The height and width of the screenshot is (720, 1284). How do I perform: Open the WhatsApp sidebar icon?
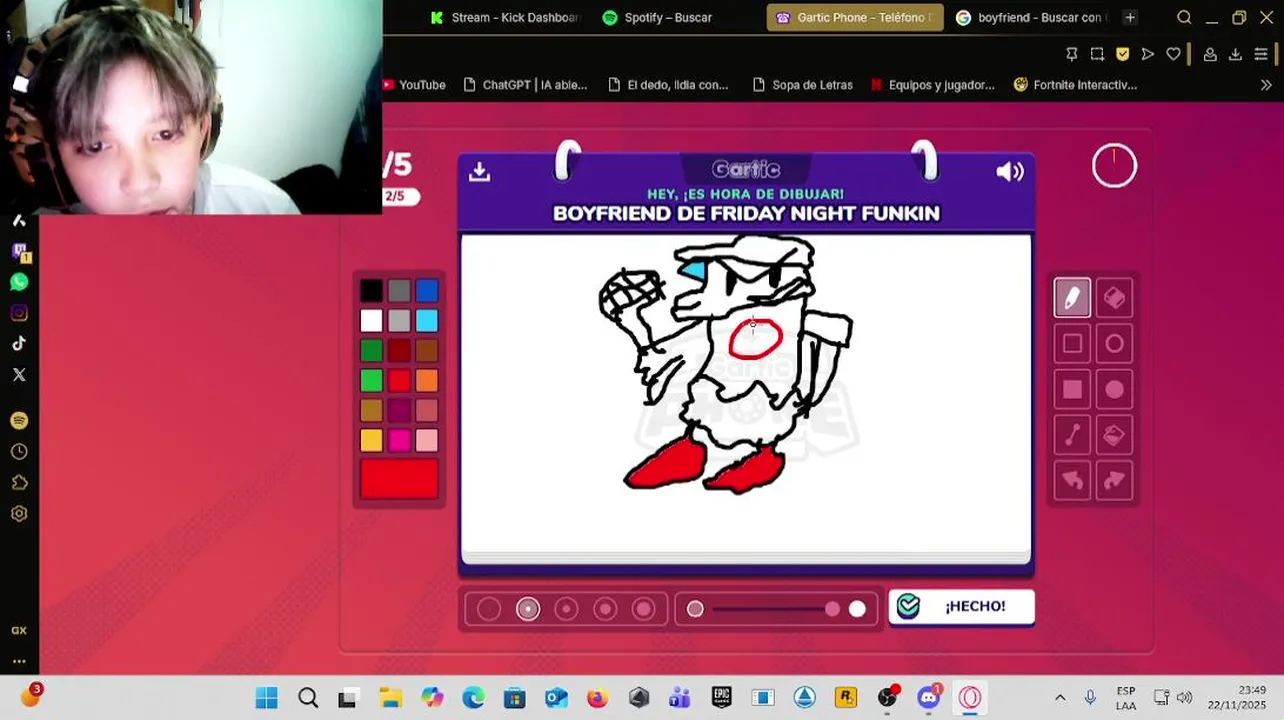click(x=19, y=282)
